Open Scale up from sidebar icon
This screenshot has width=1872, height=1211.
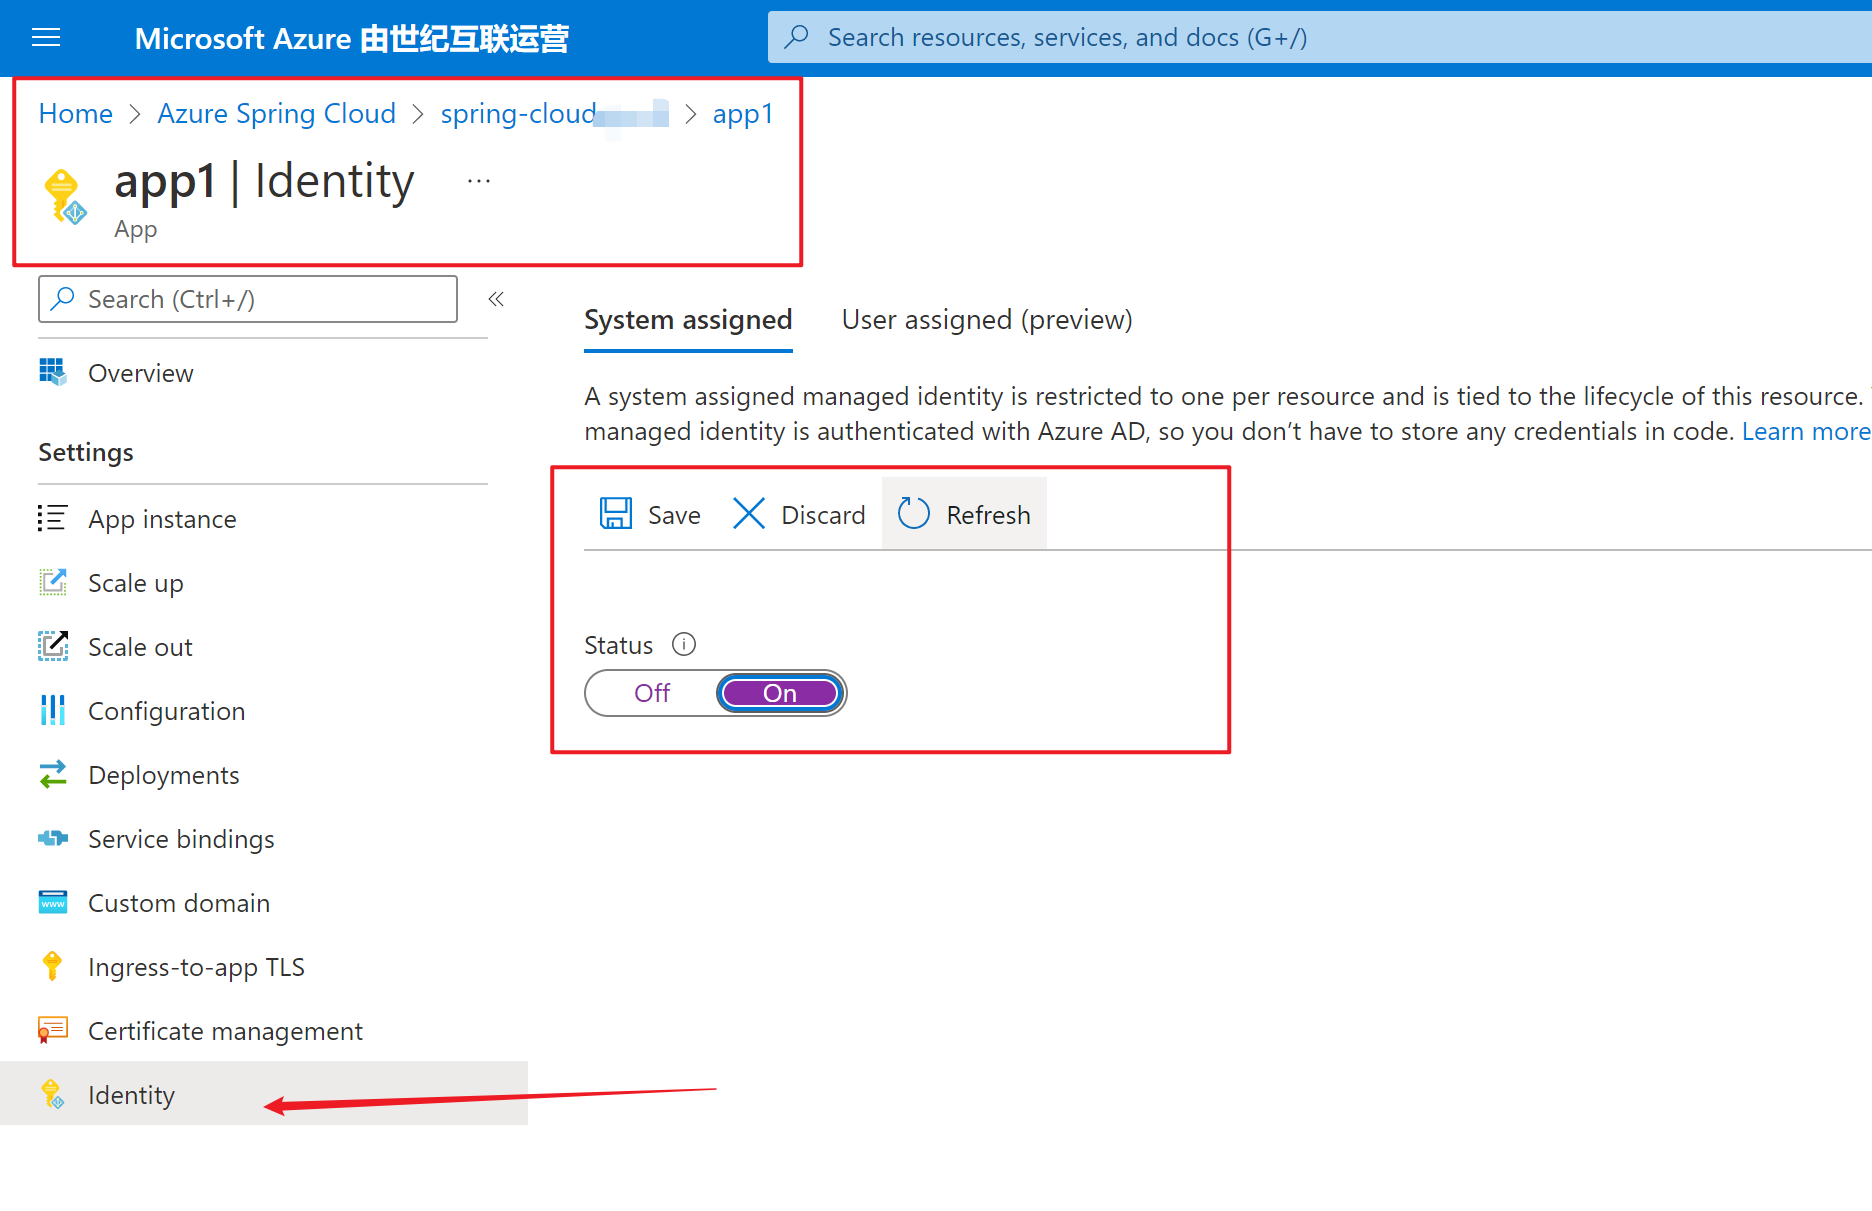(52, 582)
